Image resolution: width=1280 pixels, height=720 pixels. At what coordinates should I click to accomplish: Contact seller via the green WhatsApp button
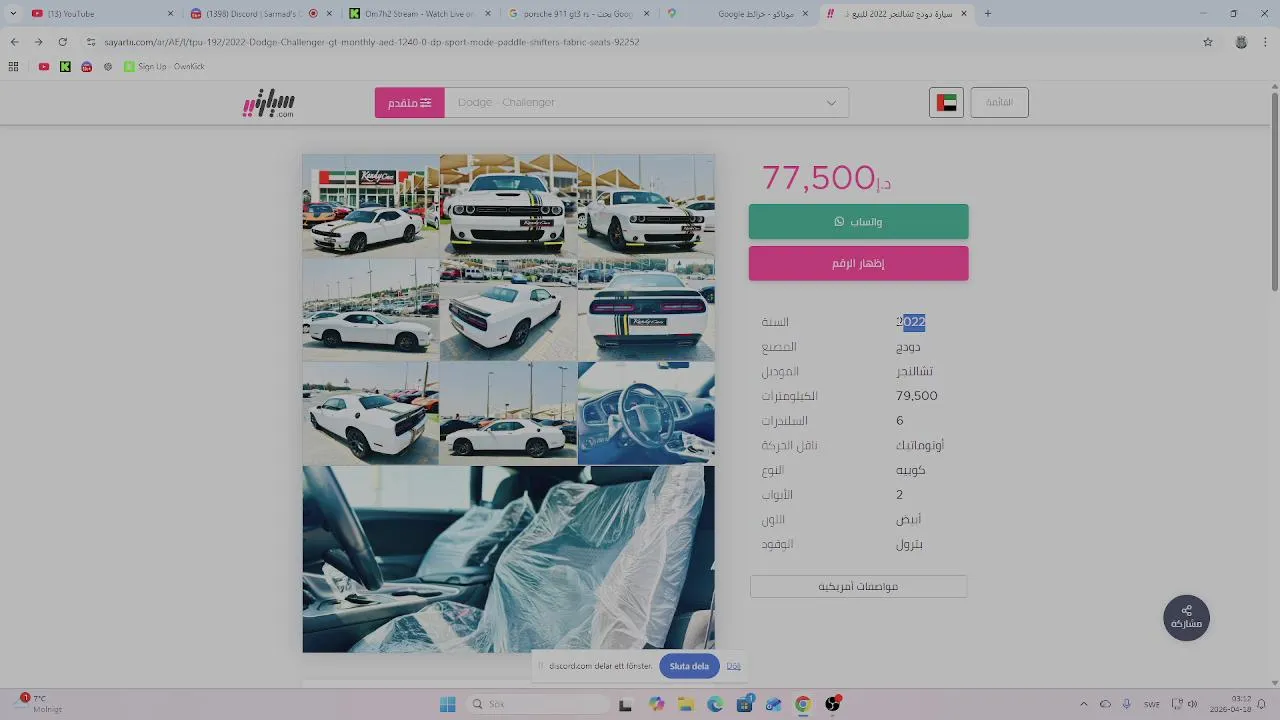[x=858, y=222]
